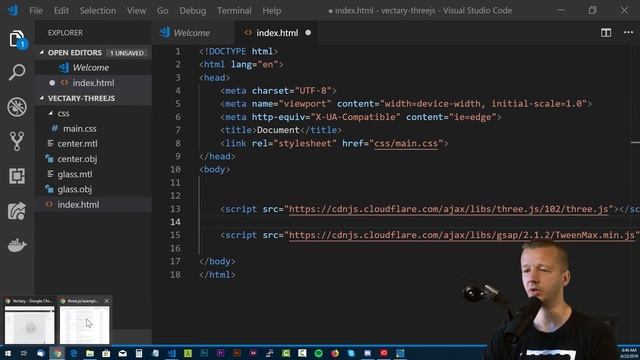Open File Explorer from the taskbar
The height and width of the screenshot is (360, 640).
pyautogui.click(x=90, y=353)
